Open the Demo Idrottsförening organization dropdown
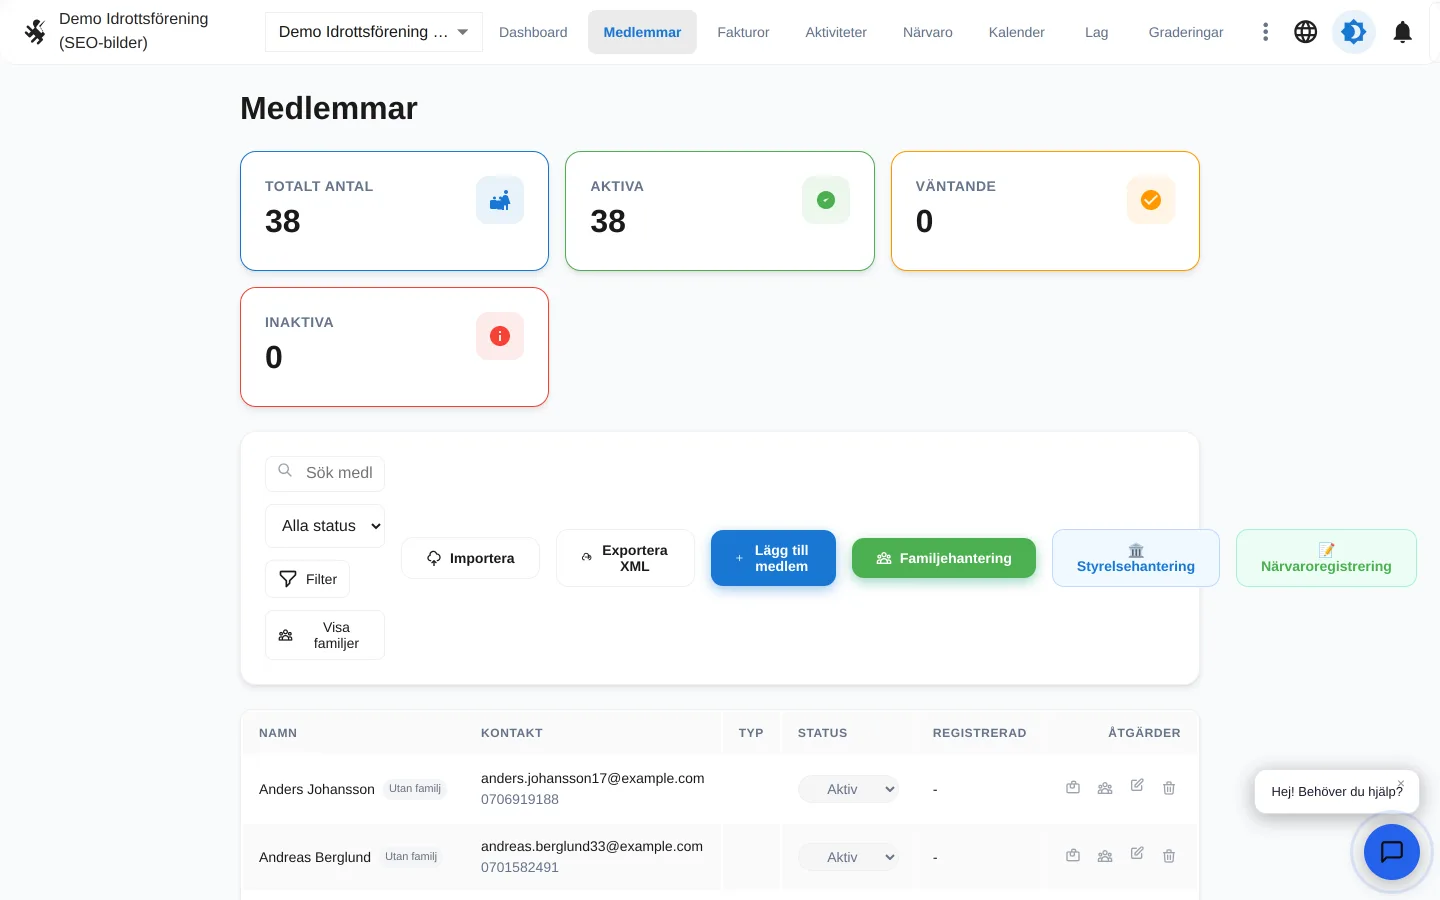This screenshot has width=1440, height=900. tap(374, 32)
